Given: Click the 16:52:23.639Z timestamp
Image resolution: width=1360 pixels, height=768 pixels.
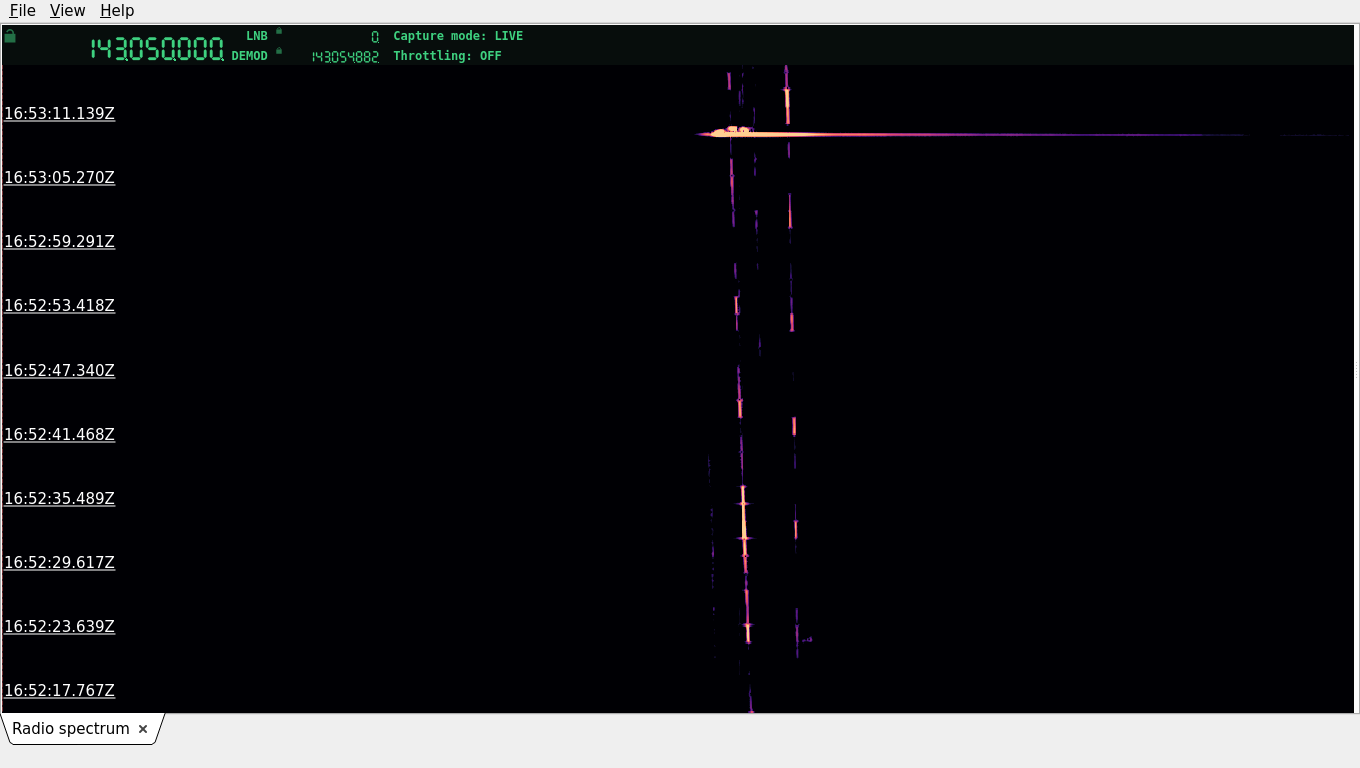Looking at the screenshot, I should (x=59, y=626).
